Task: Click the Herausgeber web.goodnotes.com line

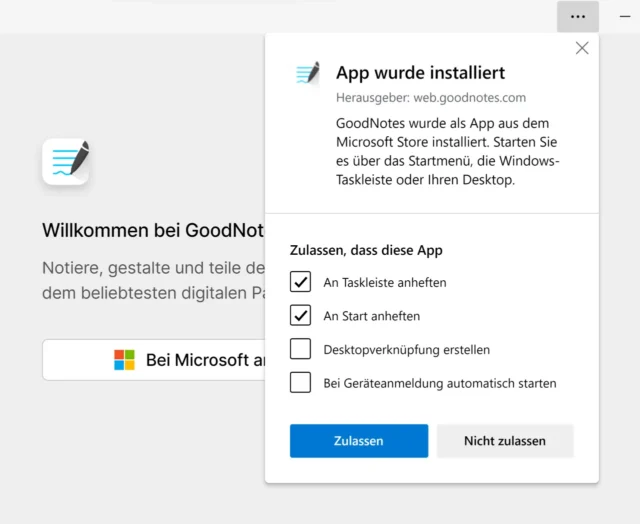Action: point(430,98)
